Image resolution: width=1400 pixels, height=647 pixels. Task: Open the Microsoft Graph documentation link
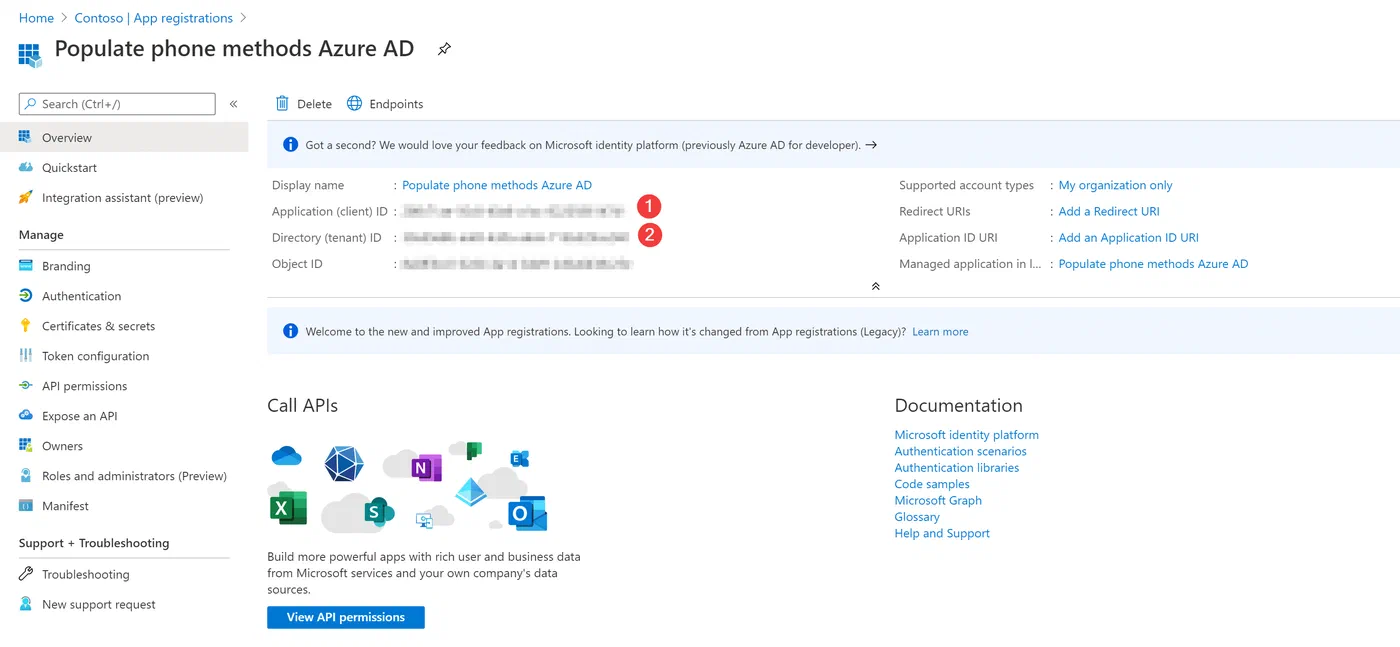click(938, 500)
